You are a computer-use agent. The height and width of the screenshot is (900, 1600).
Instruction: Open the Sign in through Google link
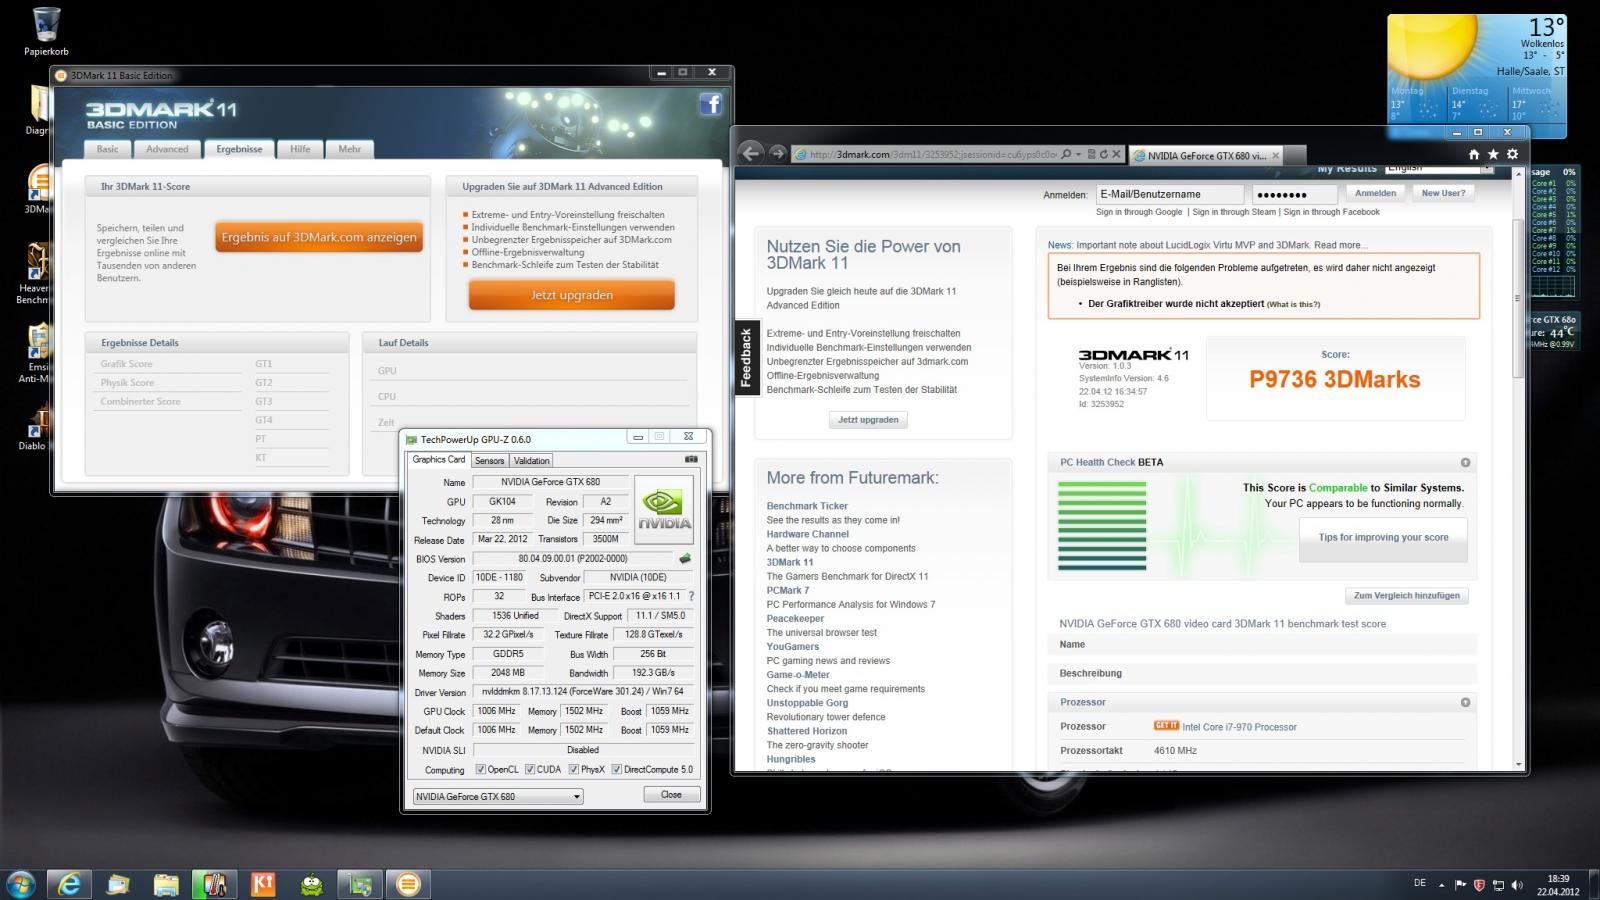point(1139,212)
